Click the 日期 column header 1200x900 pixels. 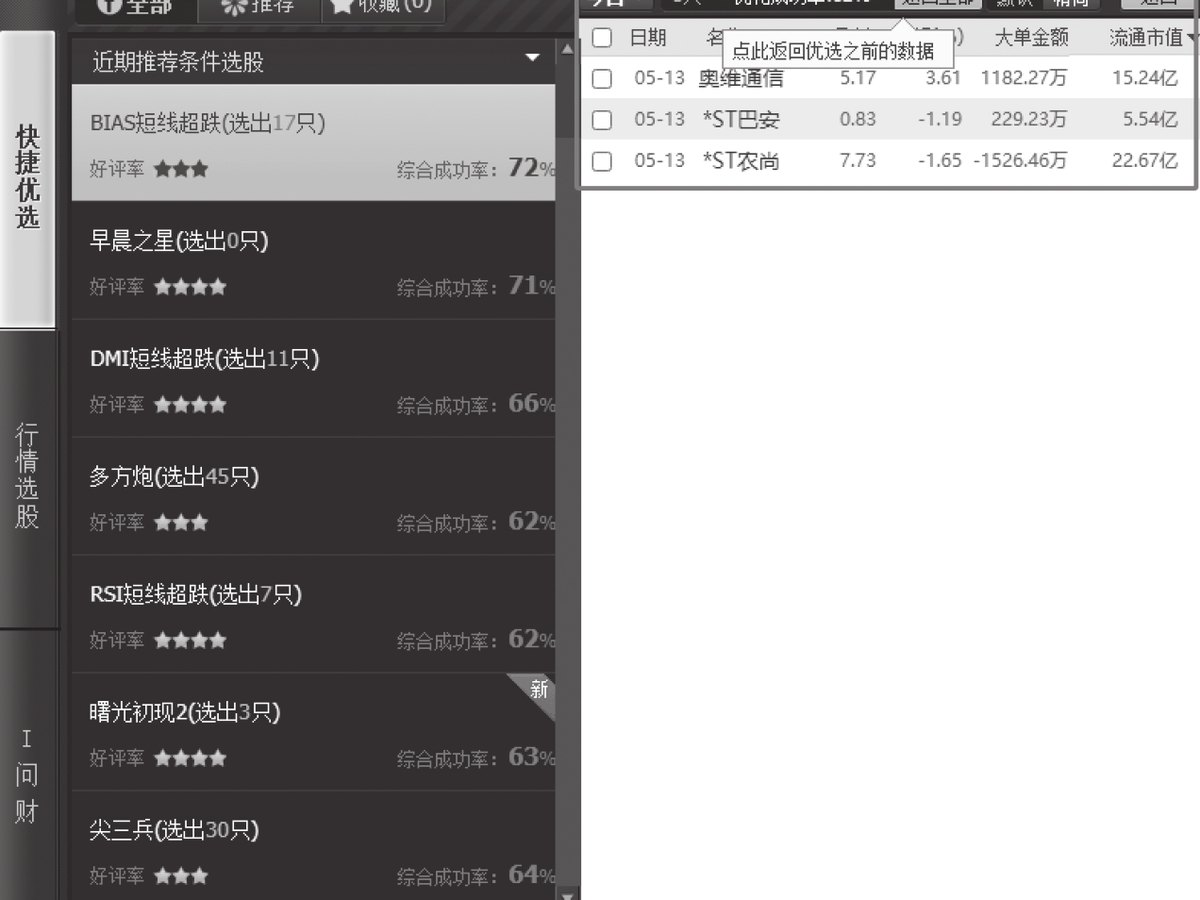[647, 38]
